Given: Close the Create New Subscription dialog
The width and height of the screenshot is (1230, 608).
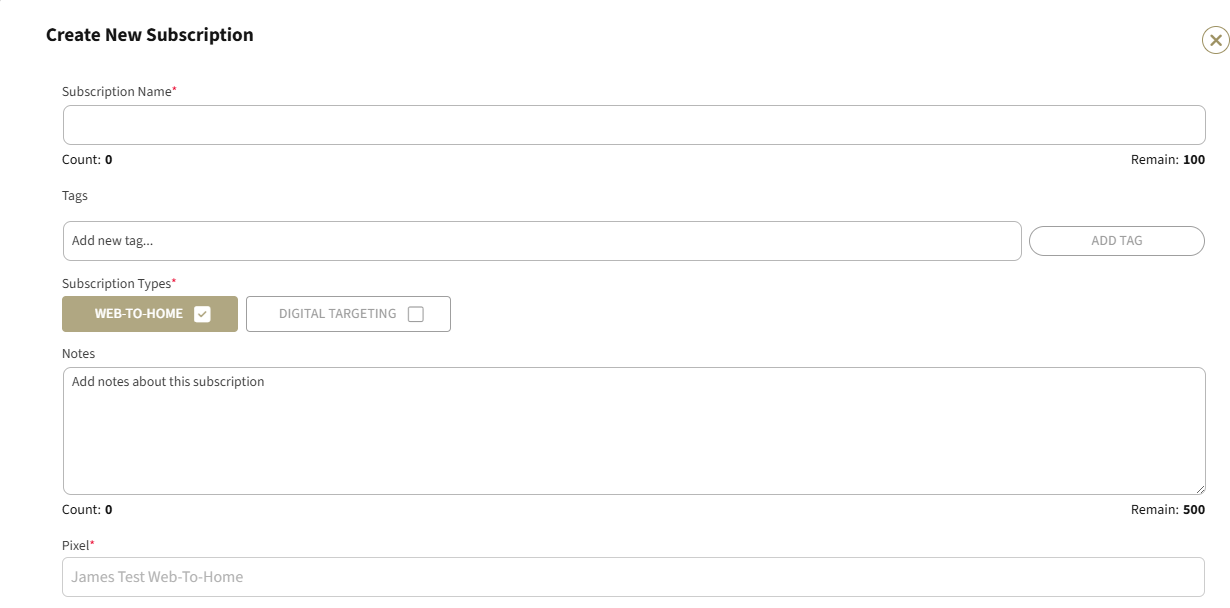Looking at the screenshot, I should click(x=1215, y=40).
